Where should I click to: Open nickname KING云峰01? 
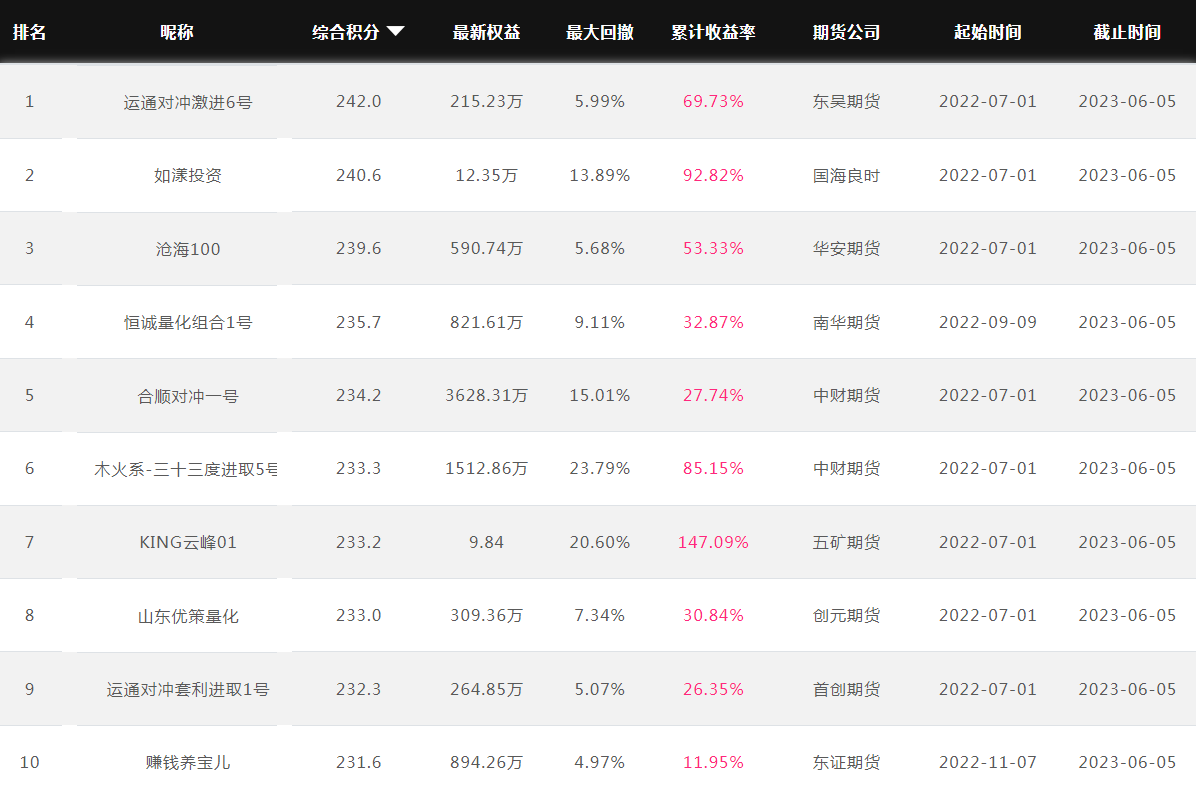pos(188,542)
